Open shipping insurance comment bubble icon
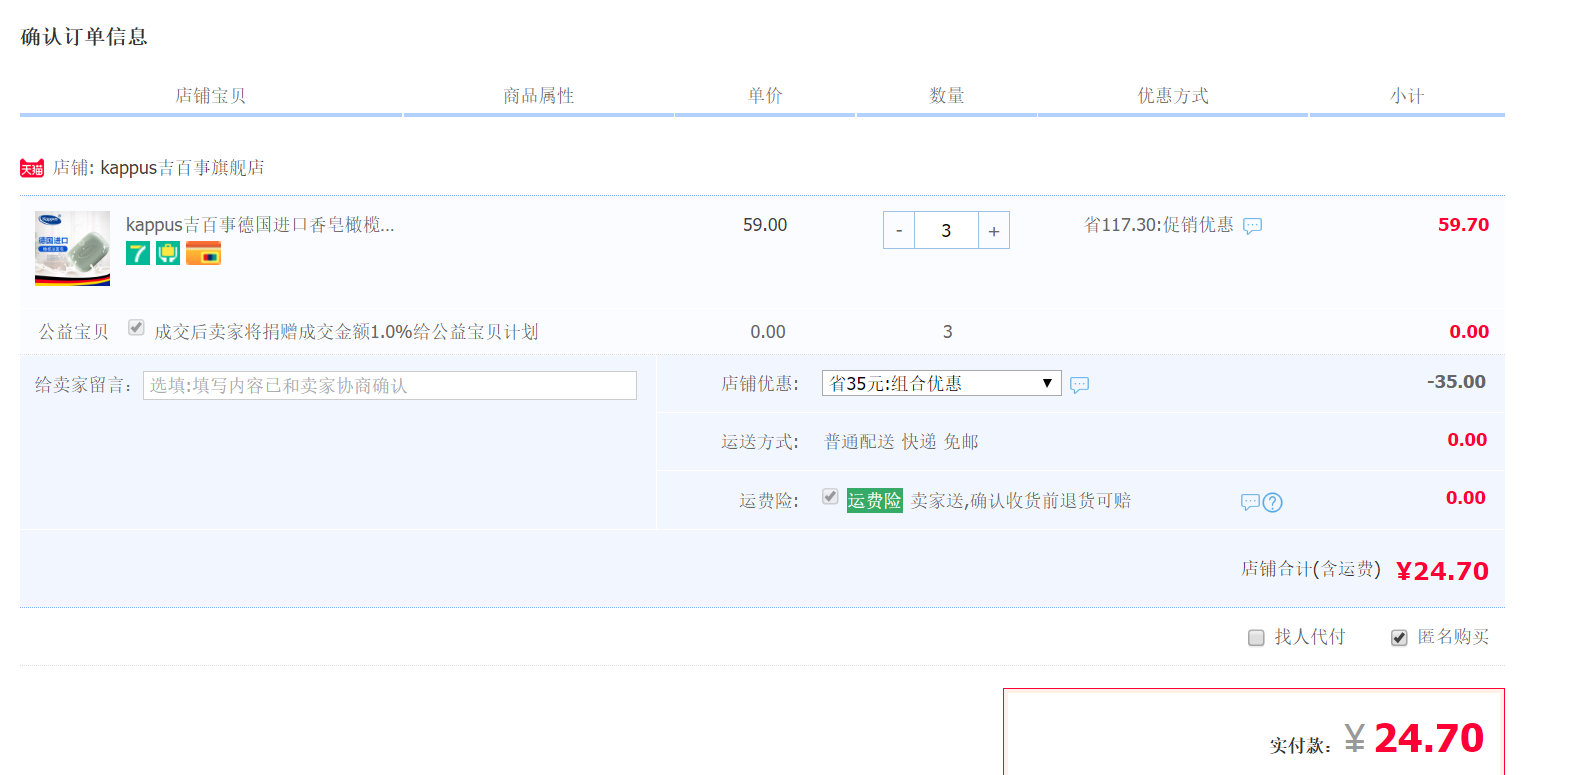This screenshot has height=775, width=1581. tap(1250, 502)
